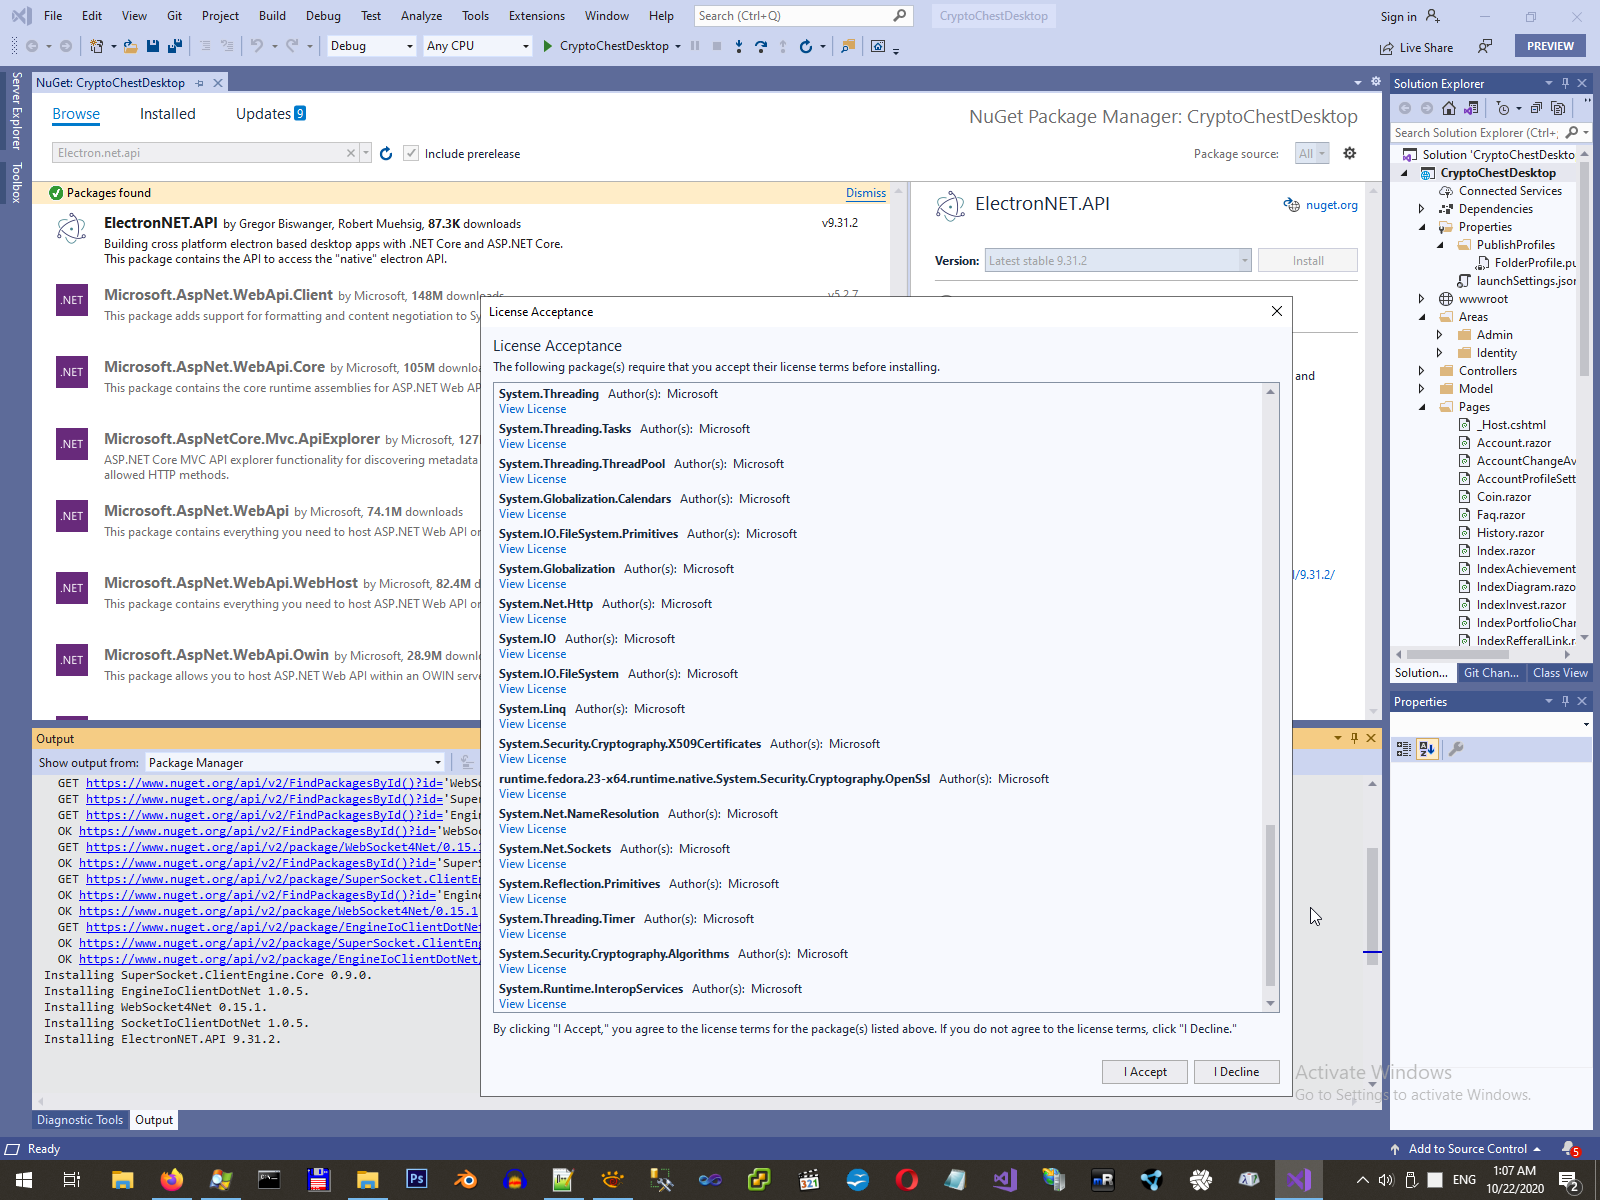Toggle auto hide pin on Properties panel
This screenshot has width=1600, height=1200.
pos(1565,701)
